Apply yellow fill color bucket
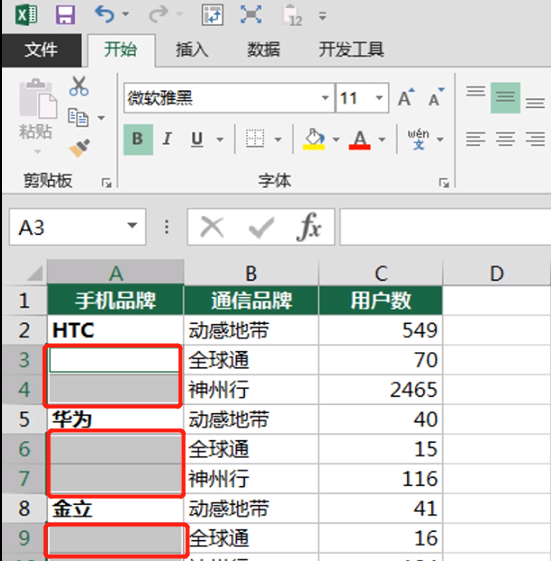This screenshot has height=561, width=551. click(313, 139)
